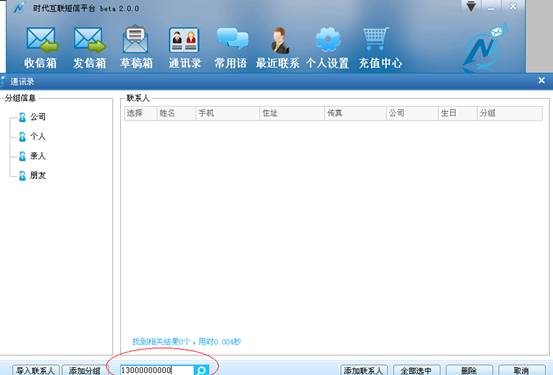Viewport: 553px width, 375px height.
Task: Select the 公司 group
Action: tap(32, 117)
